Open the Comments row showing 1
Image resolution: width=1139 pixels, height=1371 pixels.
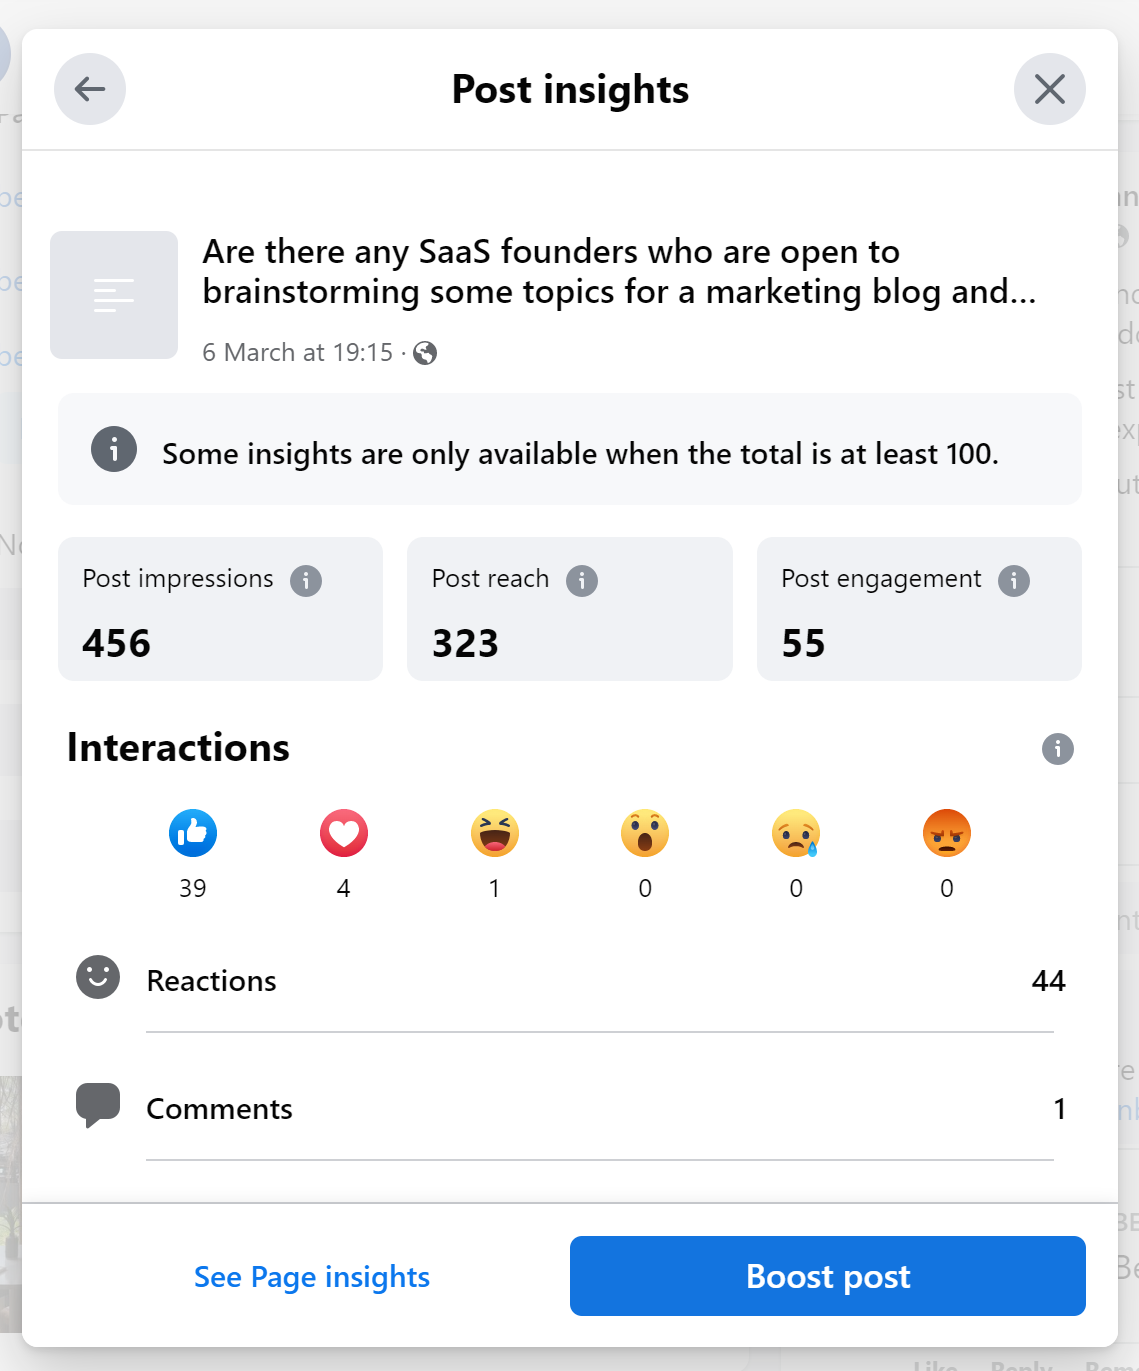coord(570,1108)
